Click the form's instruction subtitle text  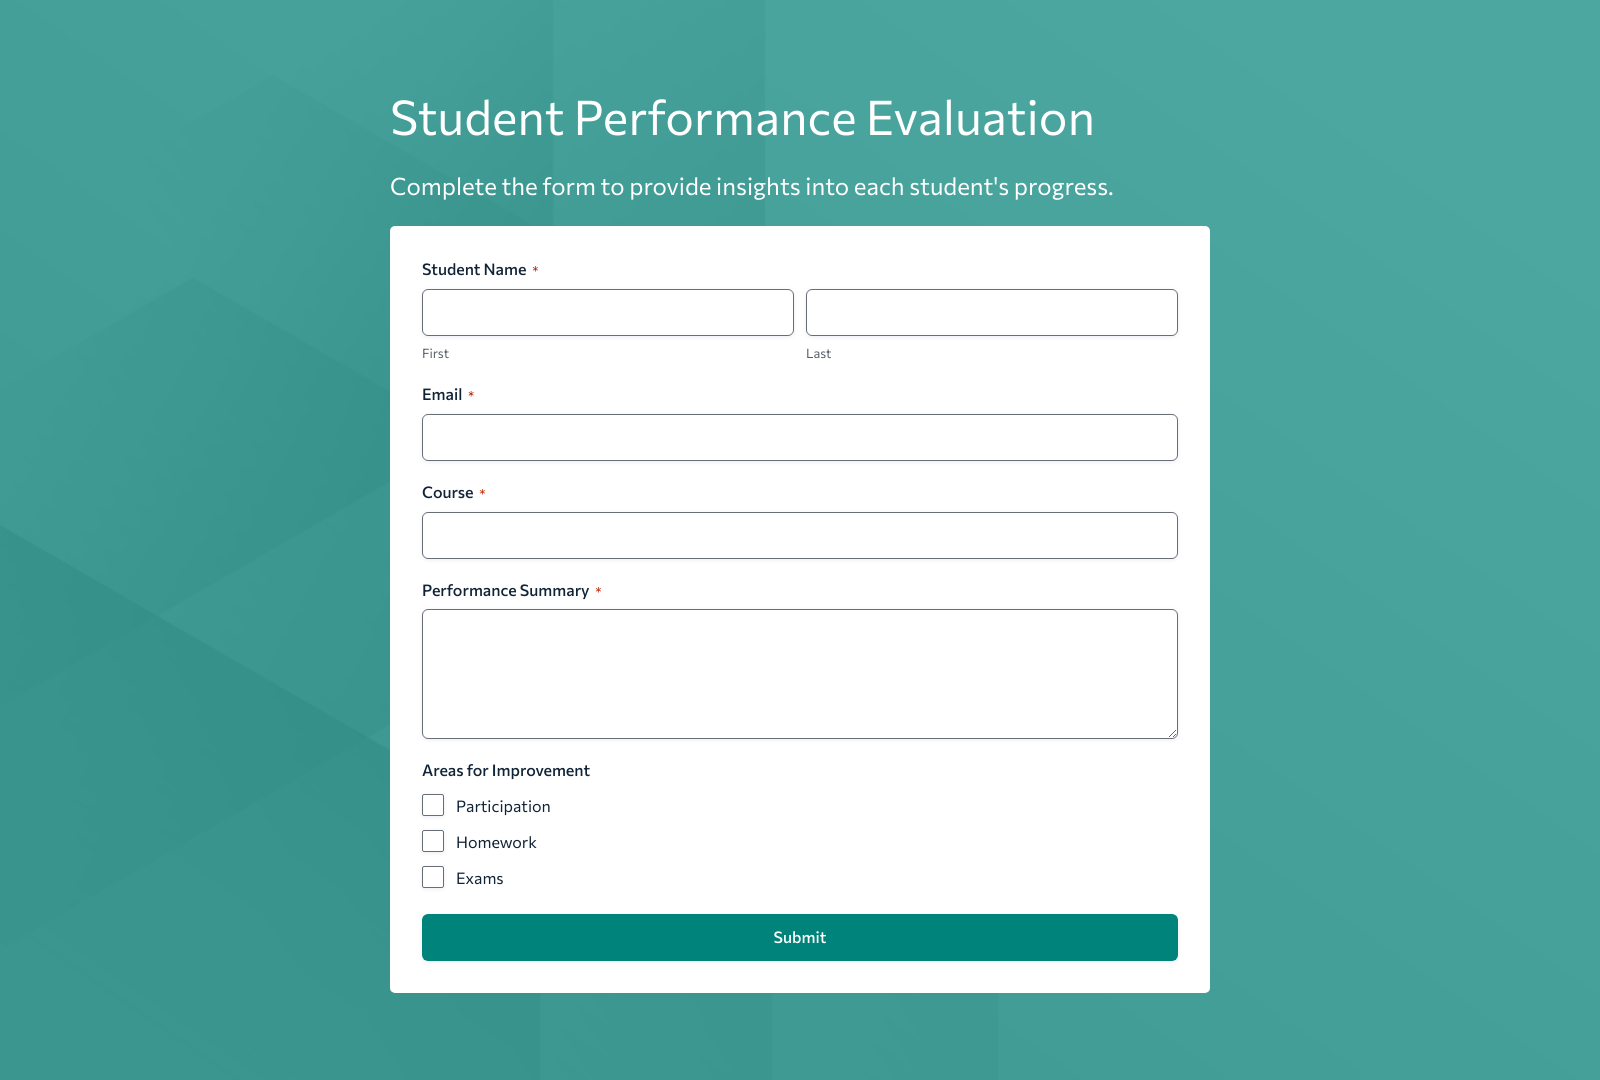click(751, 186)
